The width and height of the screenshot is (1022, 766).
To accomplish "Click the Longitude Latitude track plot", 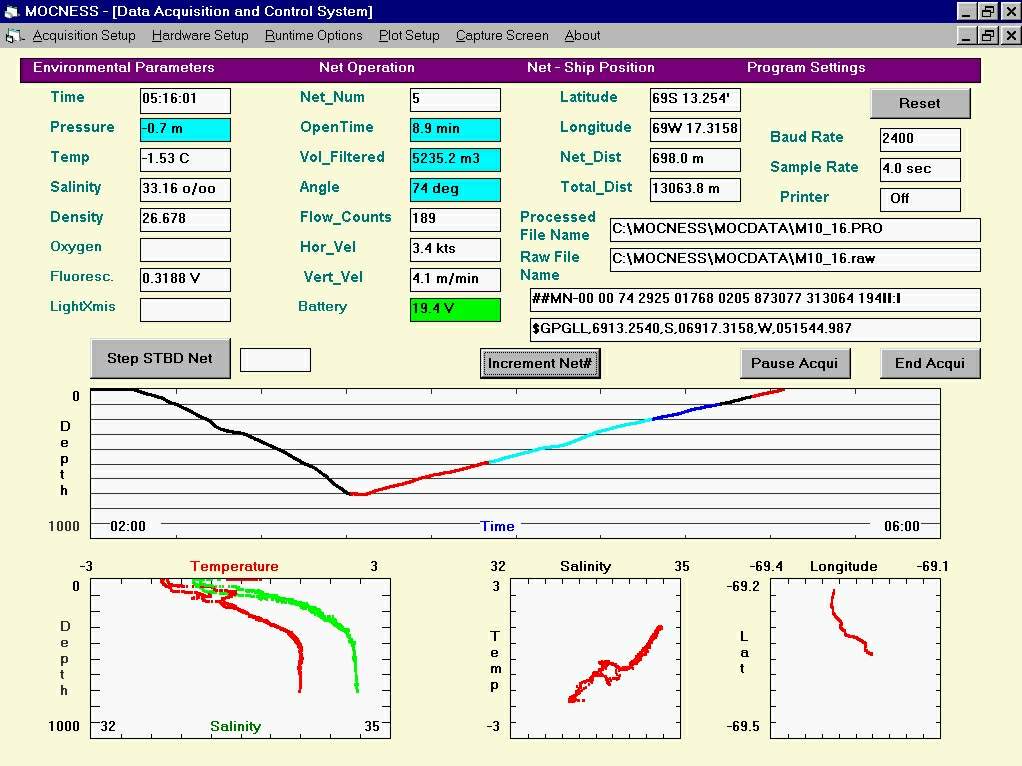I will 855,658.
